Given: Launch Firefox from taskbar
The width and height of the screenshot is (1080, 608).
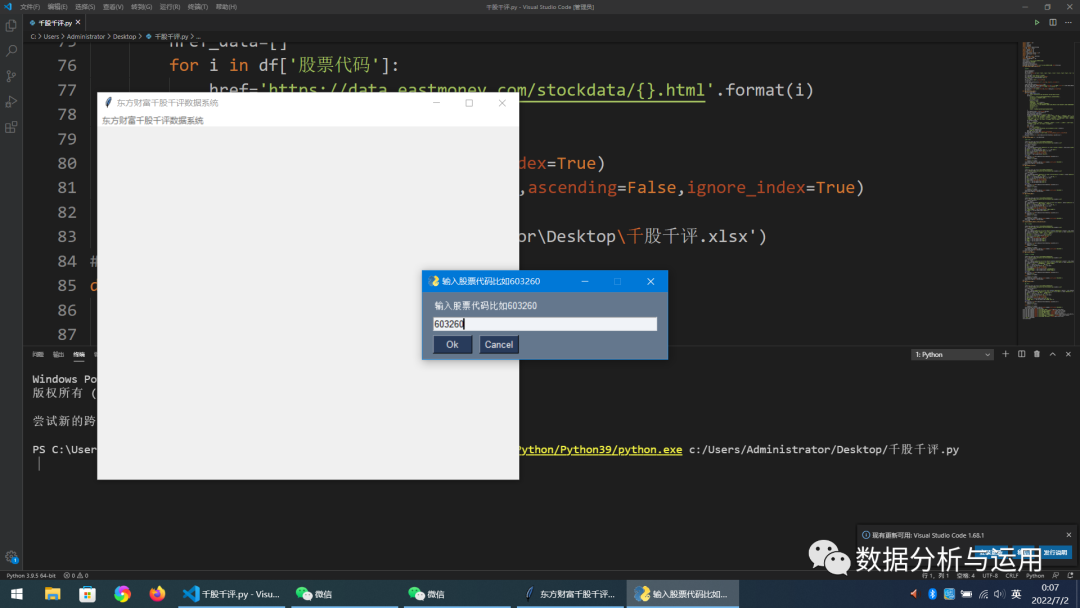Looking at the screenshot, I should pos(157,594).
